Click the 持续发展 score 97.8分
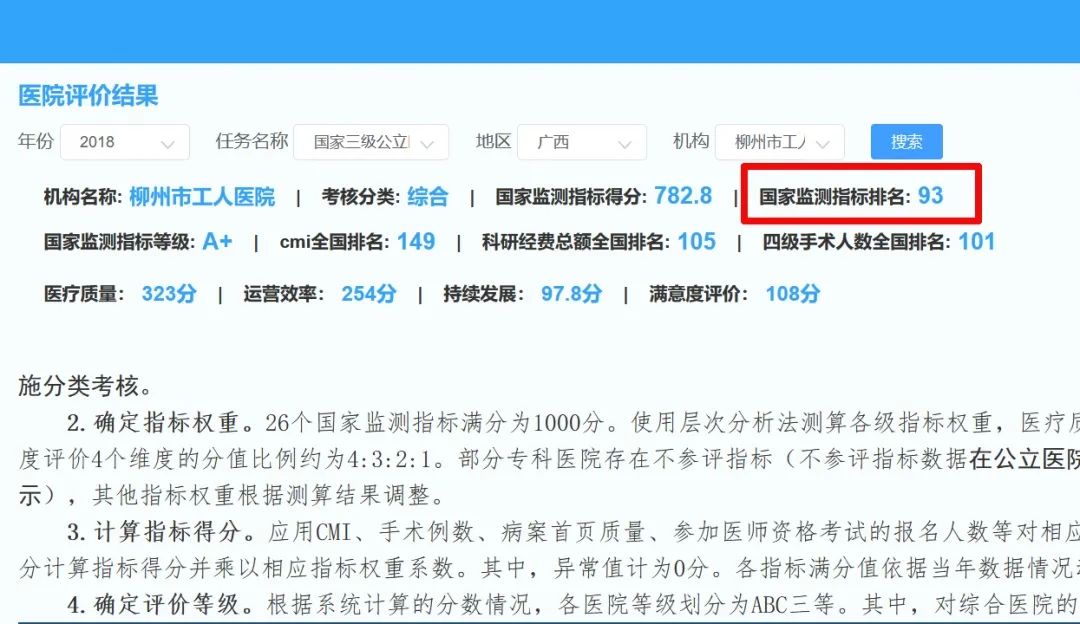 point(571,294)
